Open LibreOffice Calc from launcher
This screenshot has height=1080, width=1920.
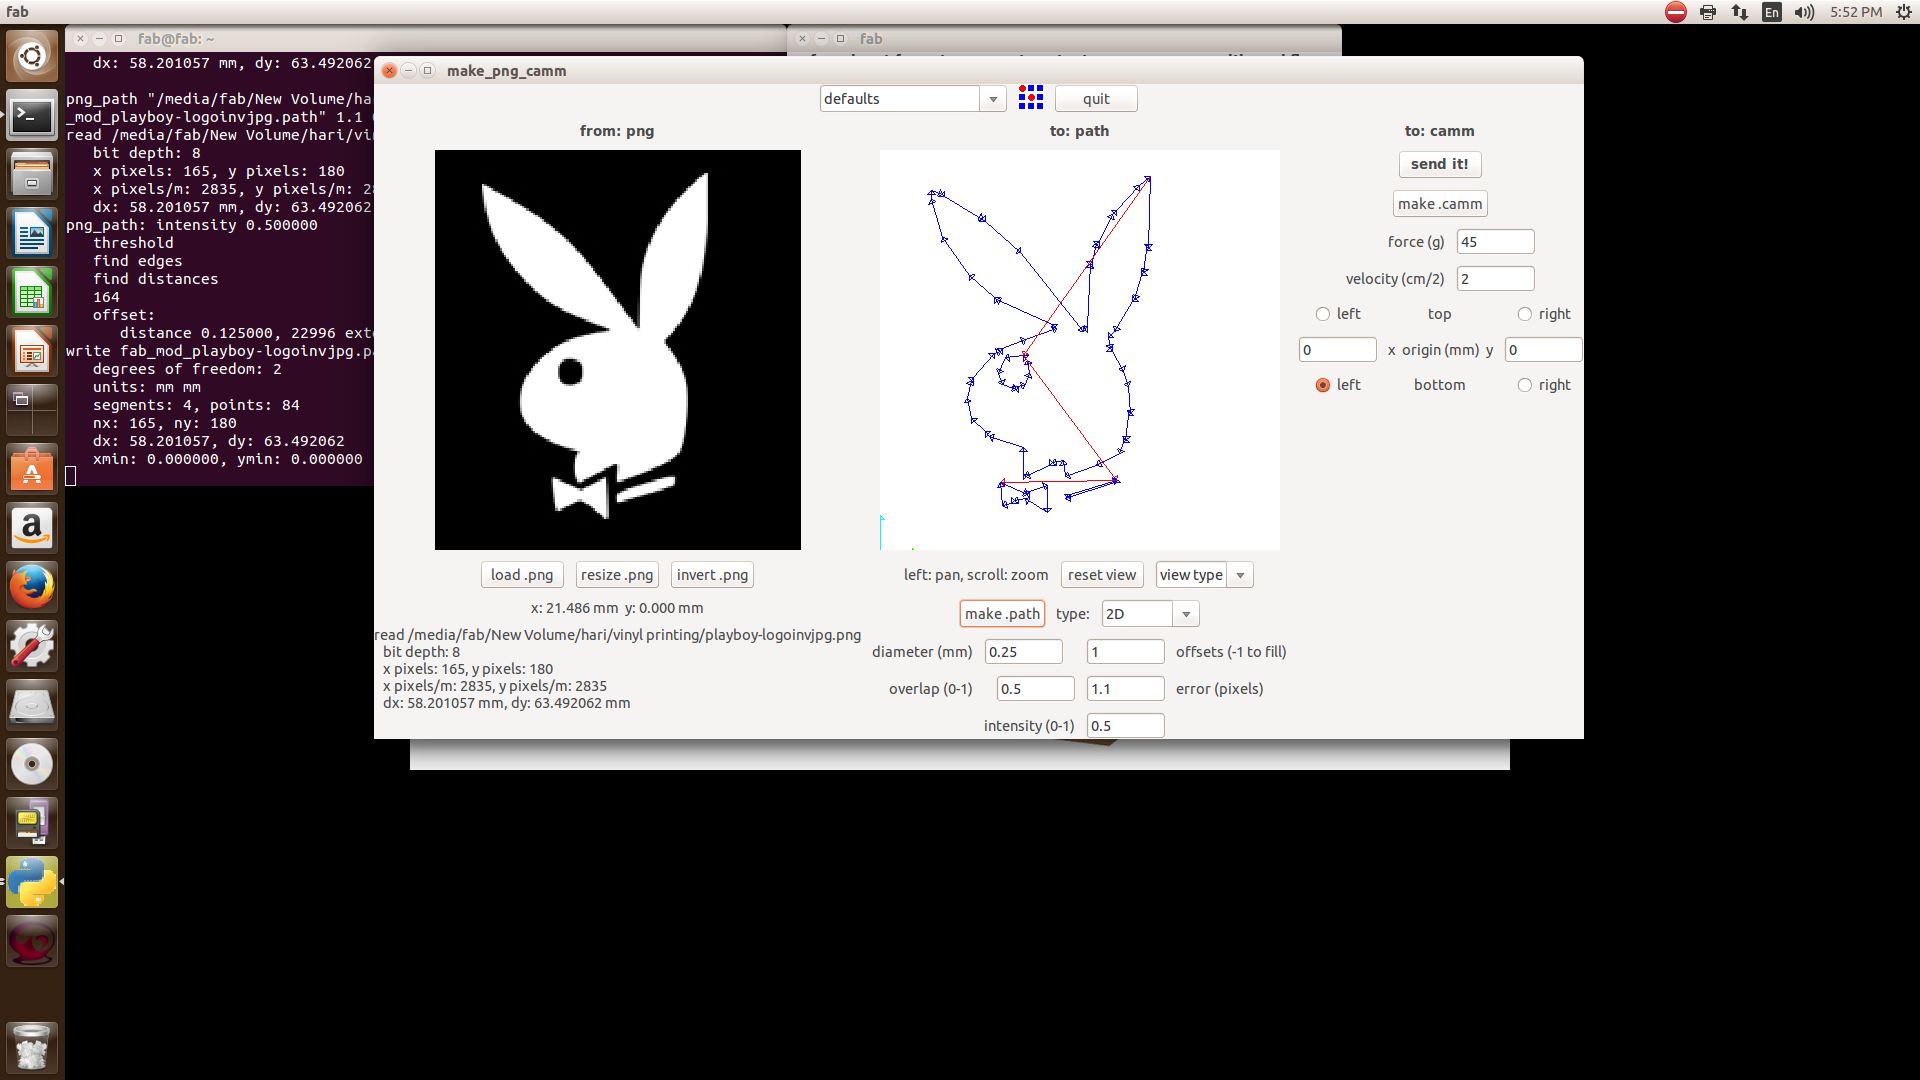pyautogui.click(x=32, y=293)
